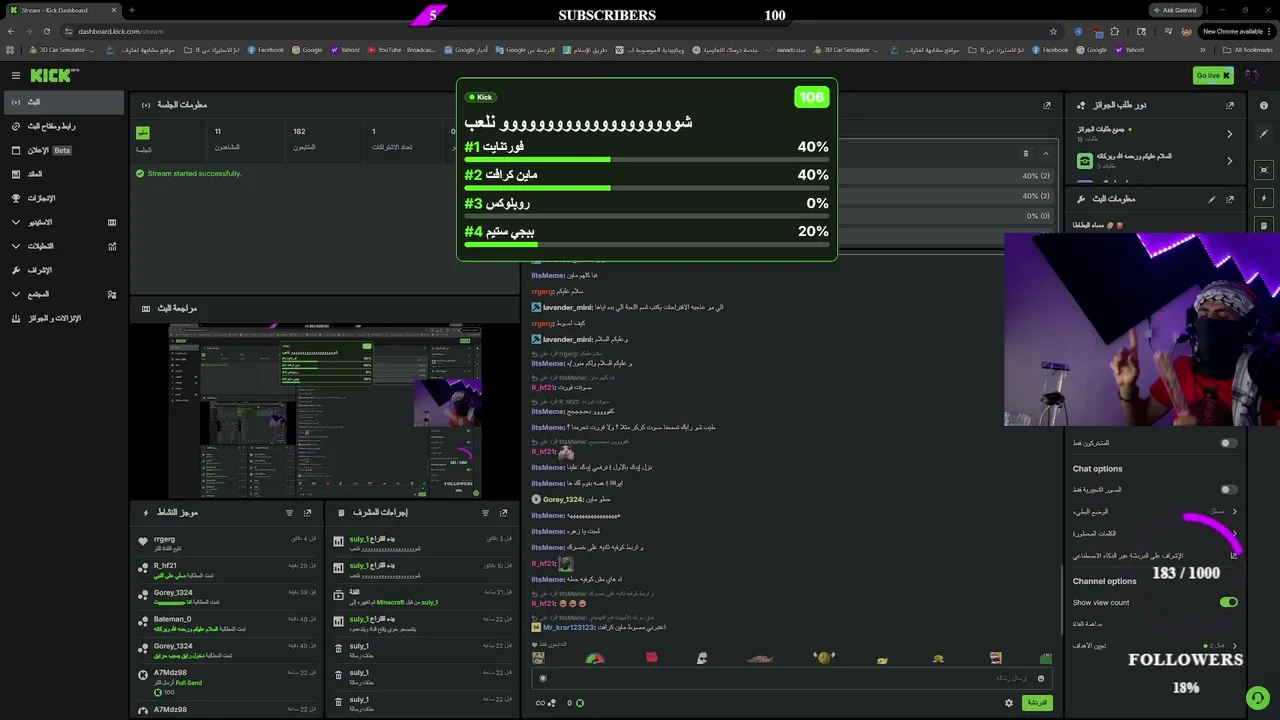Viewport: 1280px width, 720px height.
Task: Open the emoji picker in the chat input
Action: pos(1040,678)
